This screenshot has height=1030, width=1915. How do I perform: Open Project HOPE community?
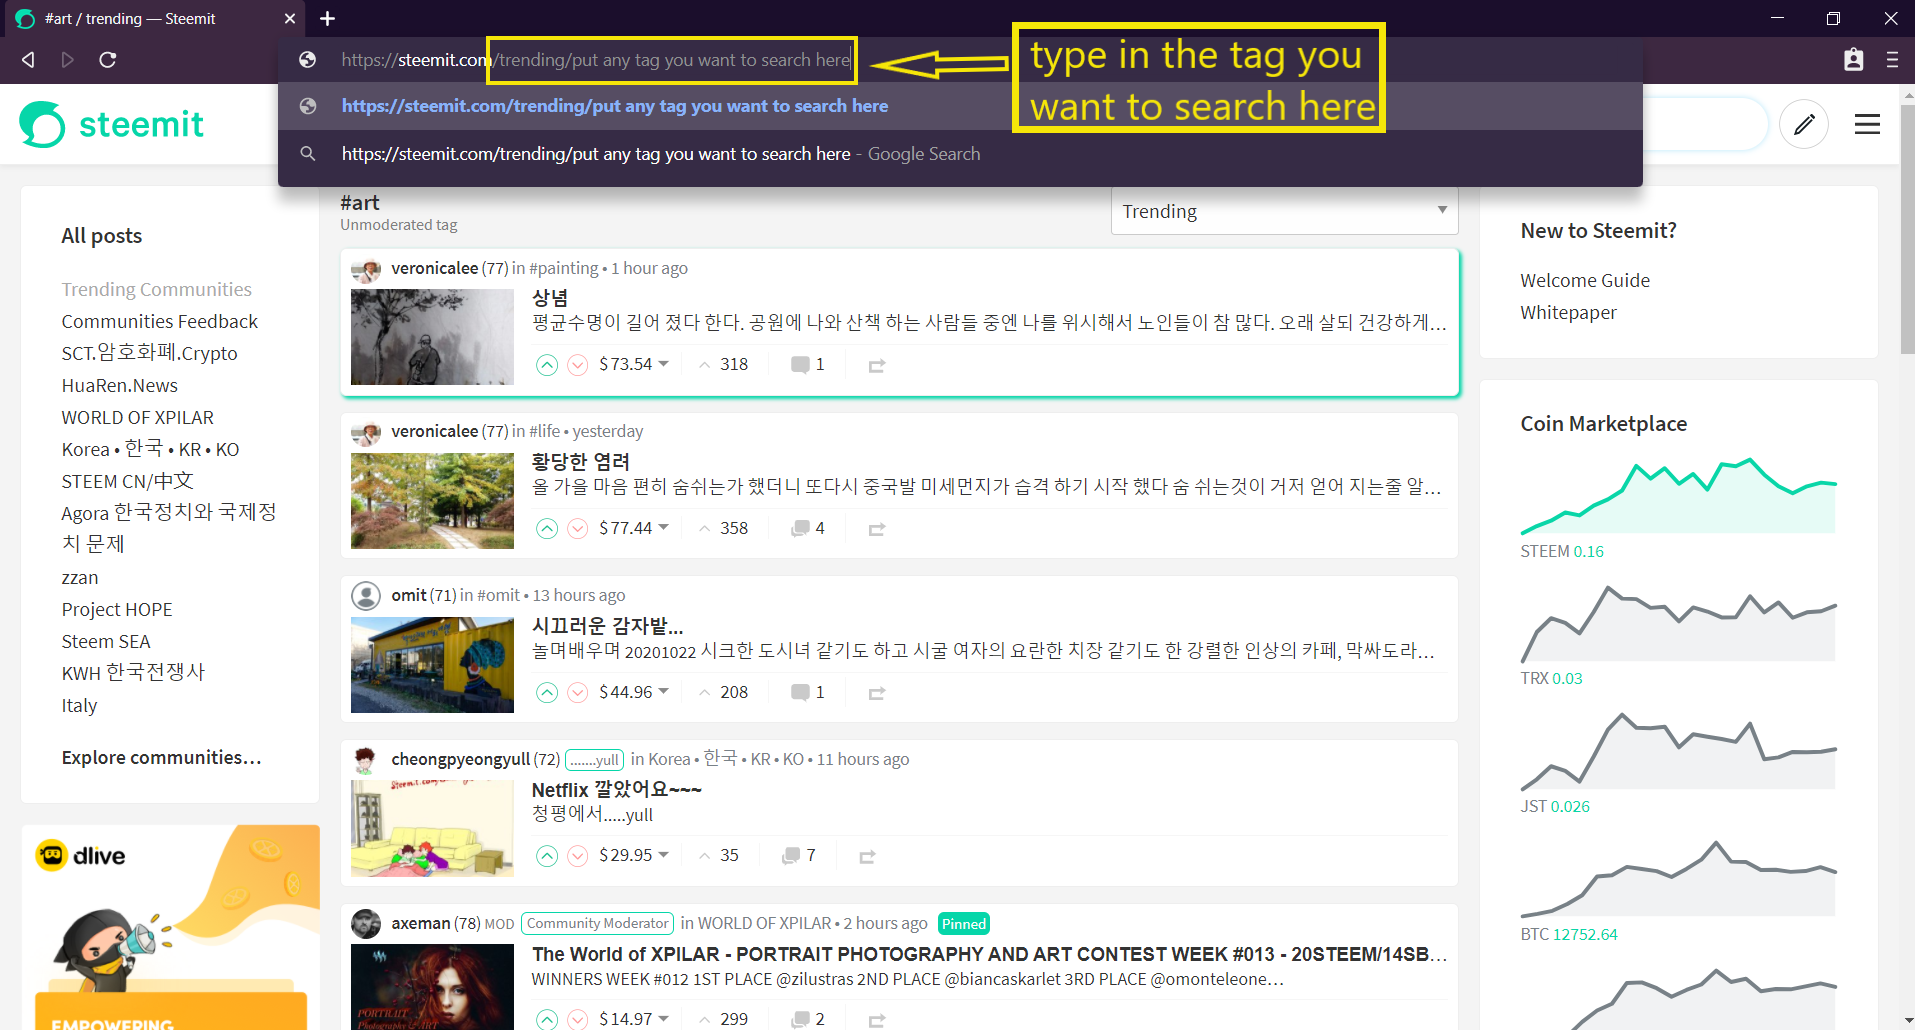117,609
